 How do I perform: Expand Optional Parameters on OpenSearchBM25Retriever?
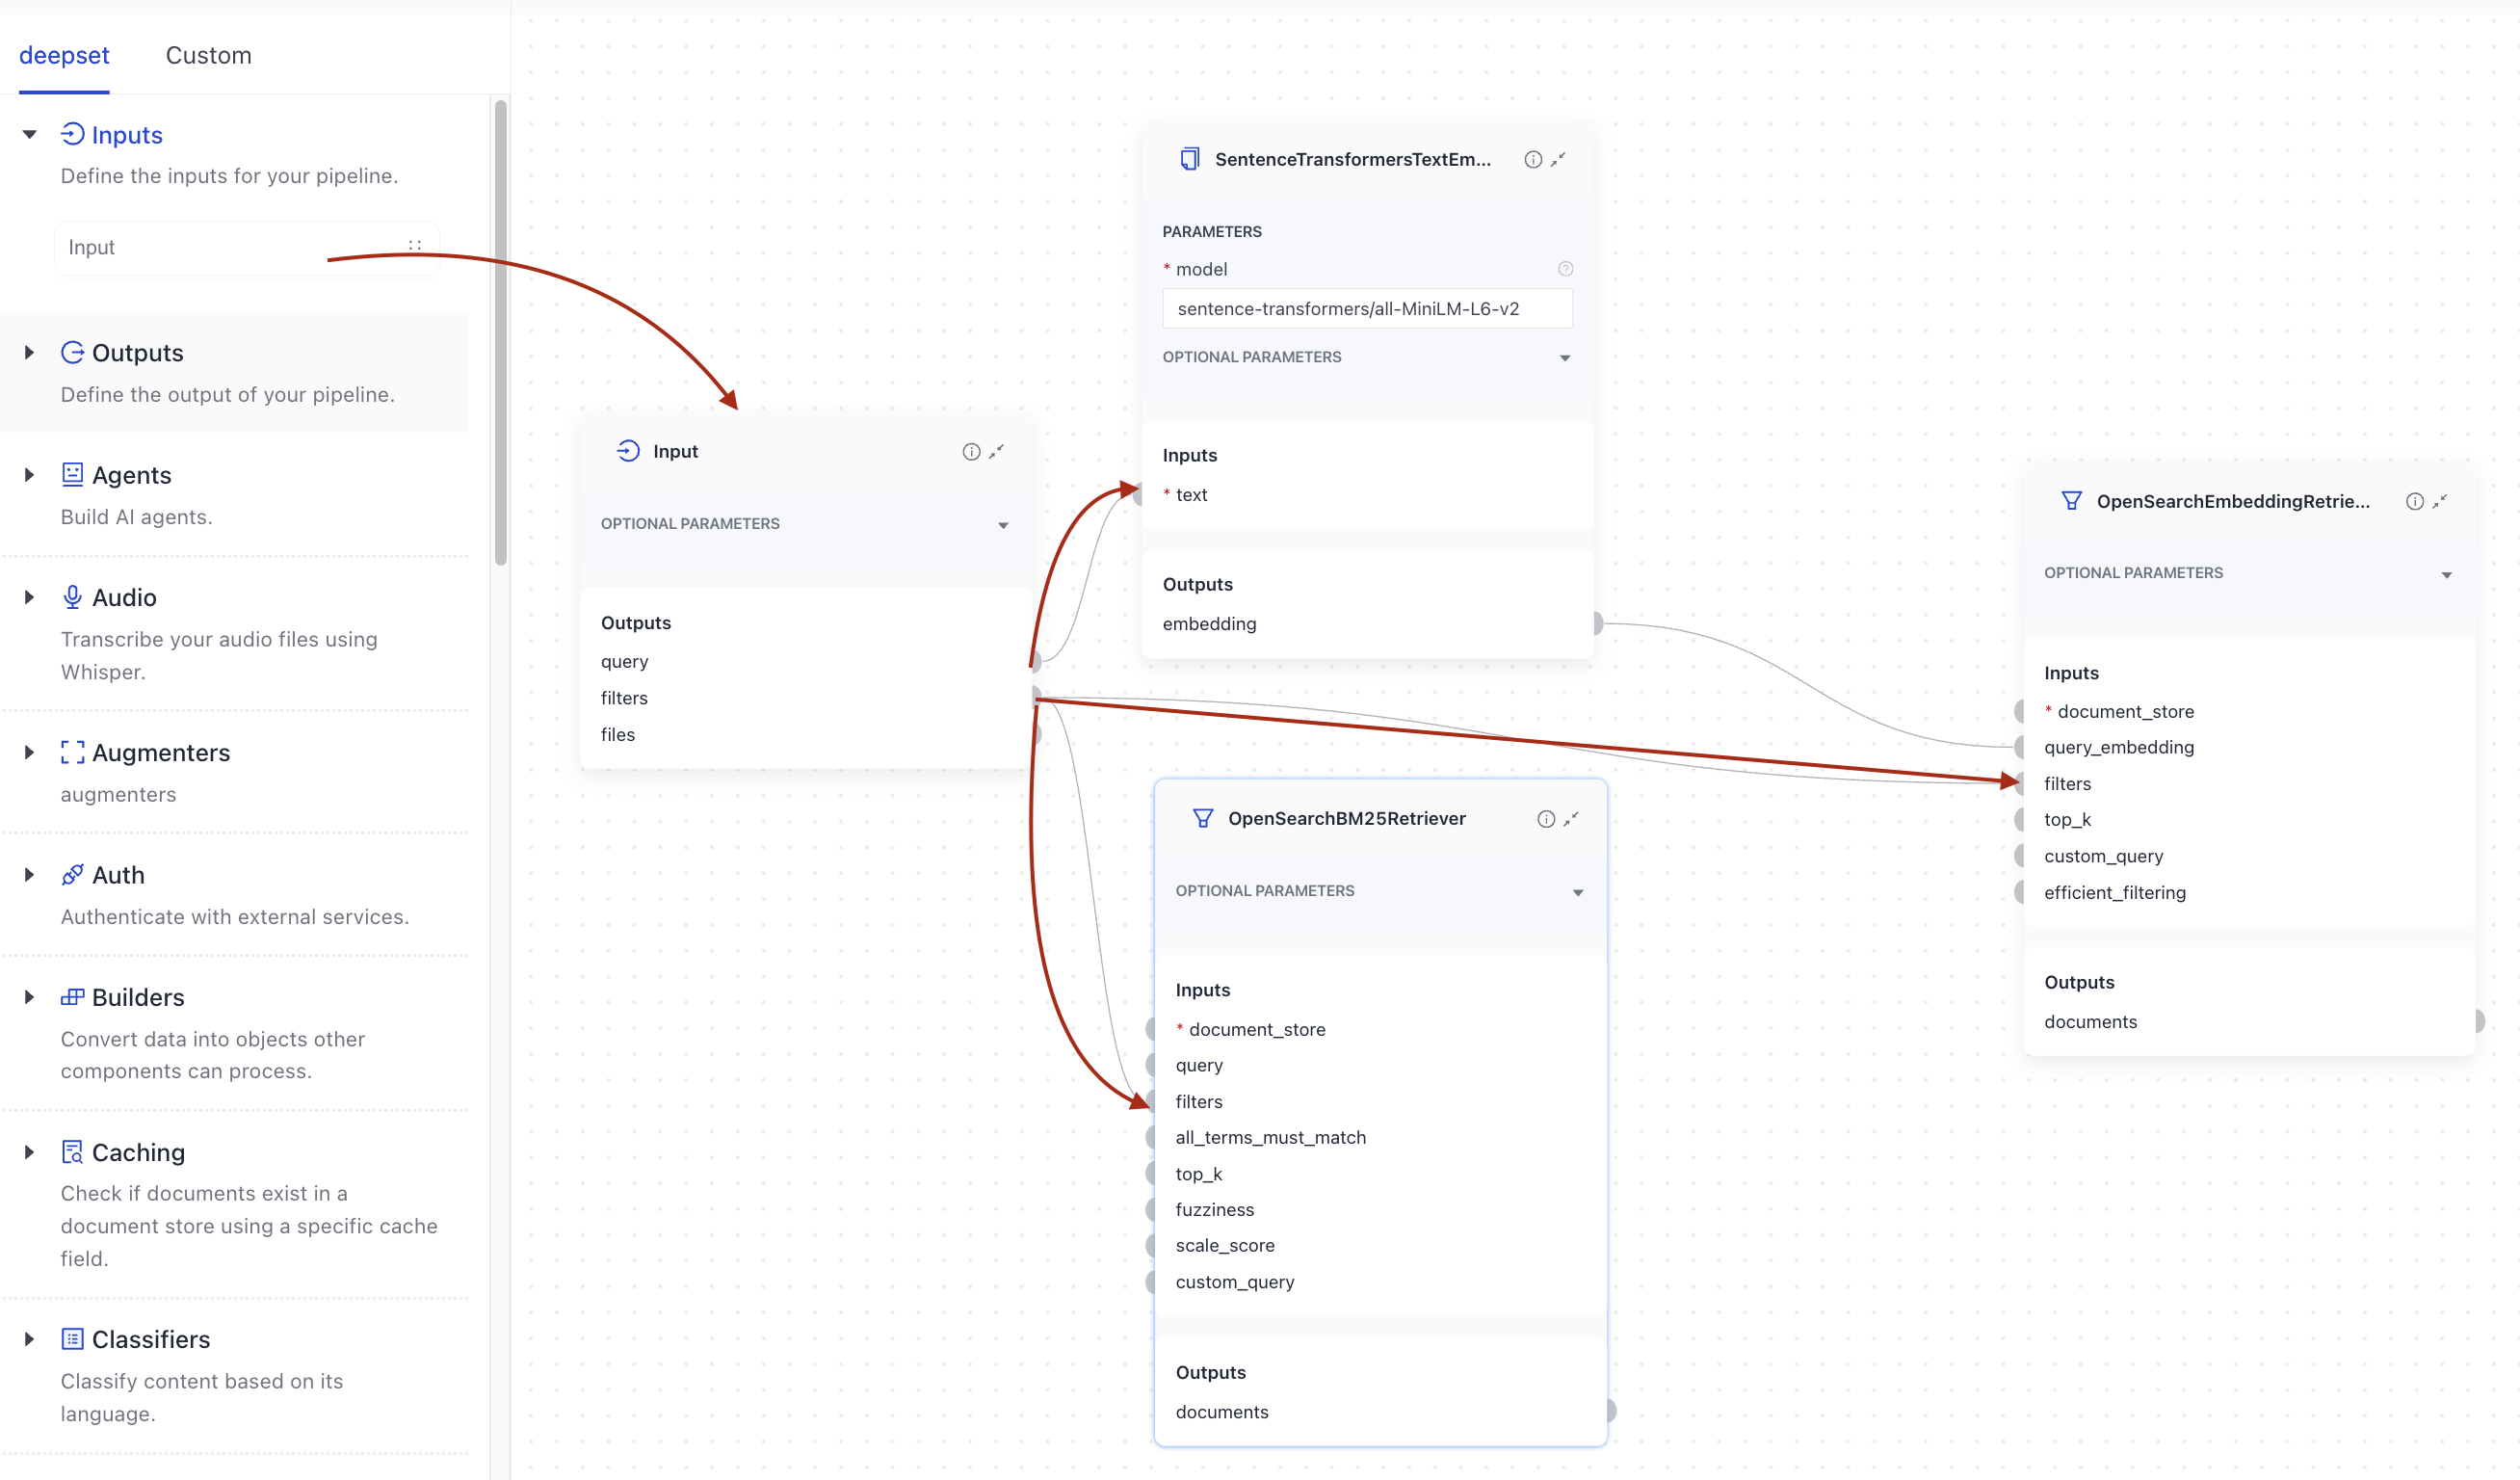tap(1578, 892)
